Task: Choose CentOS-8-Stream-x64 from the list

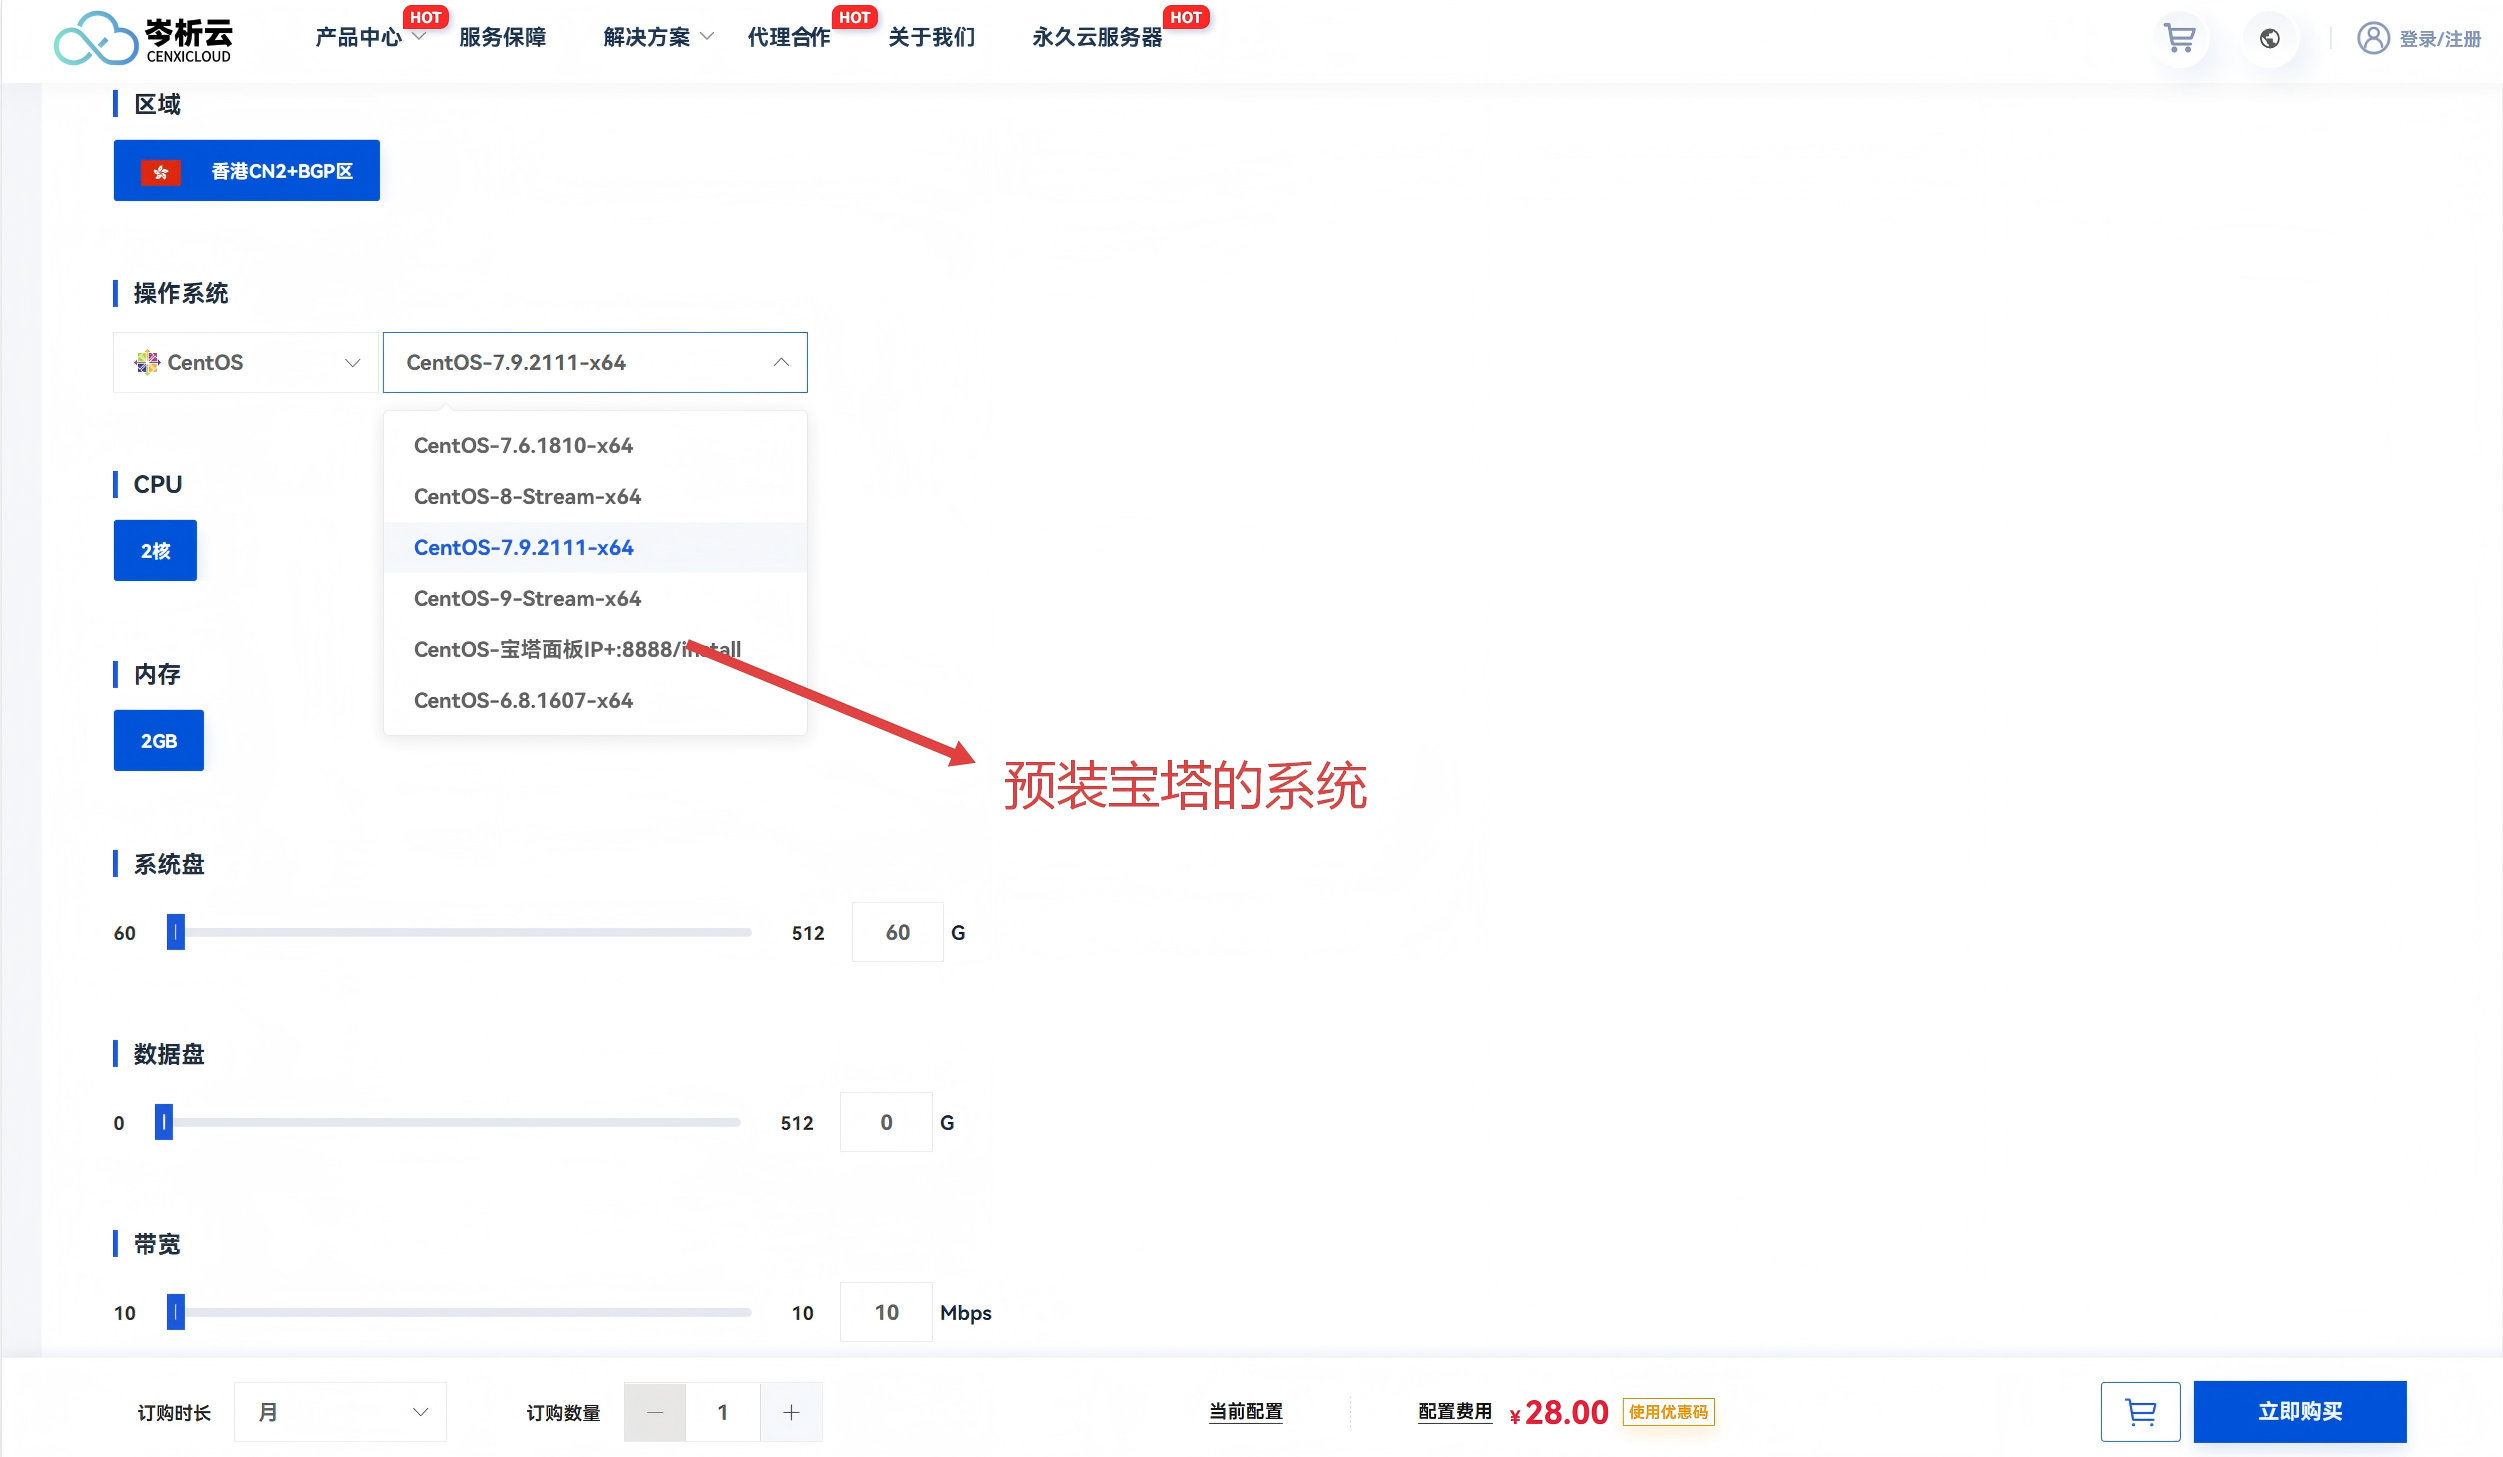Action: [x=527, y=497]
